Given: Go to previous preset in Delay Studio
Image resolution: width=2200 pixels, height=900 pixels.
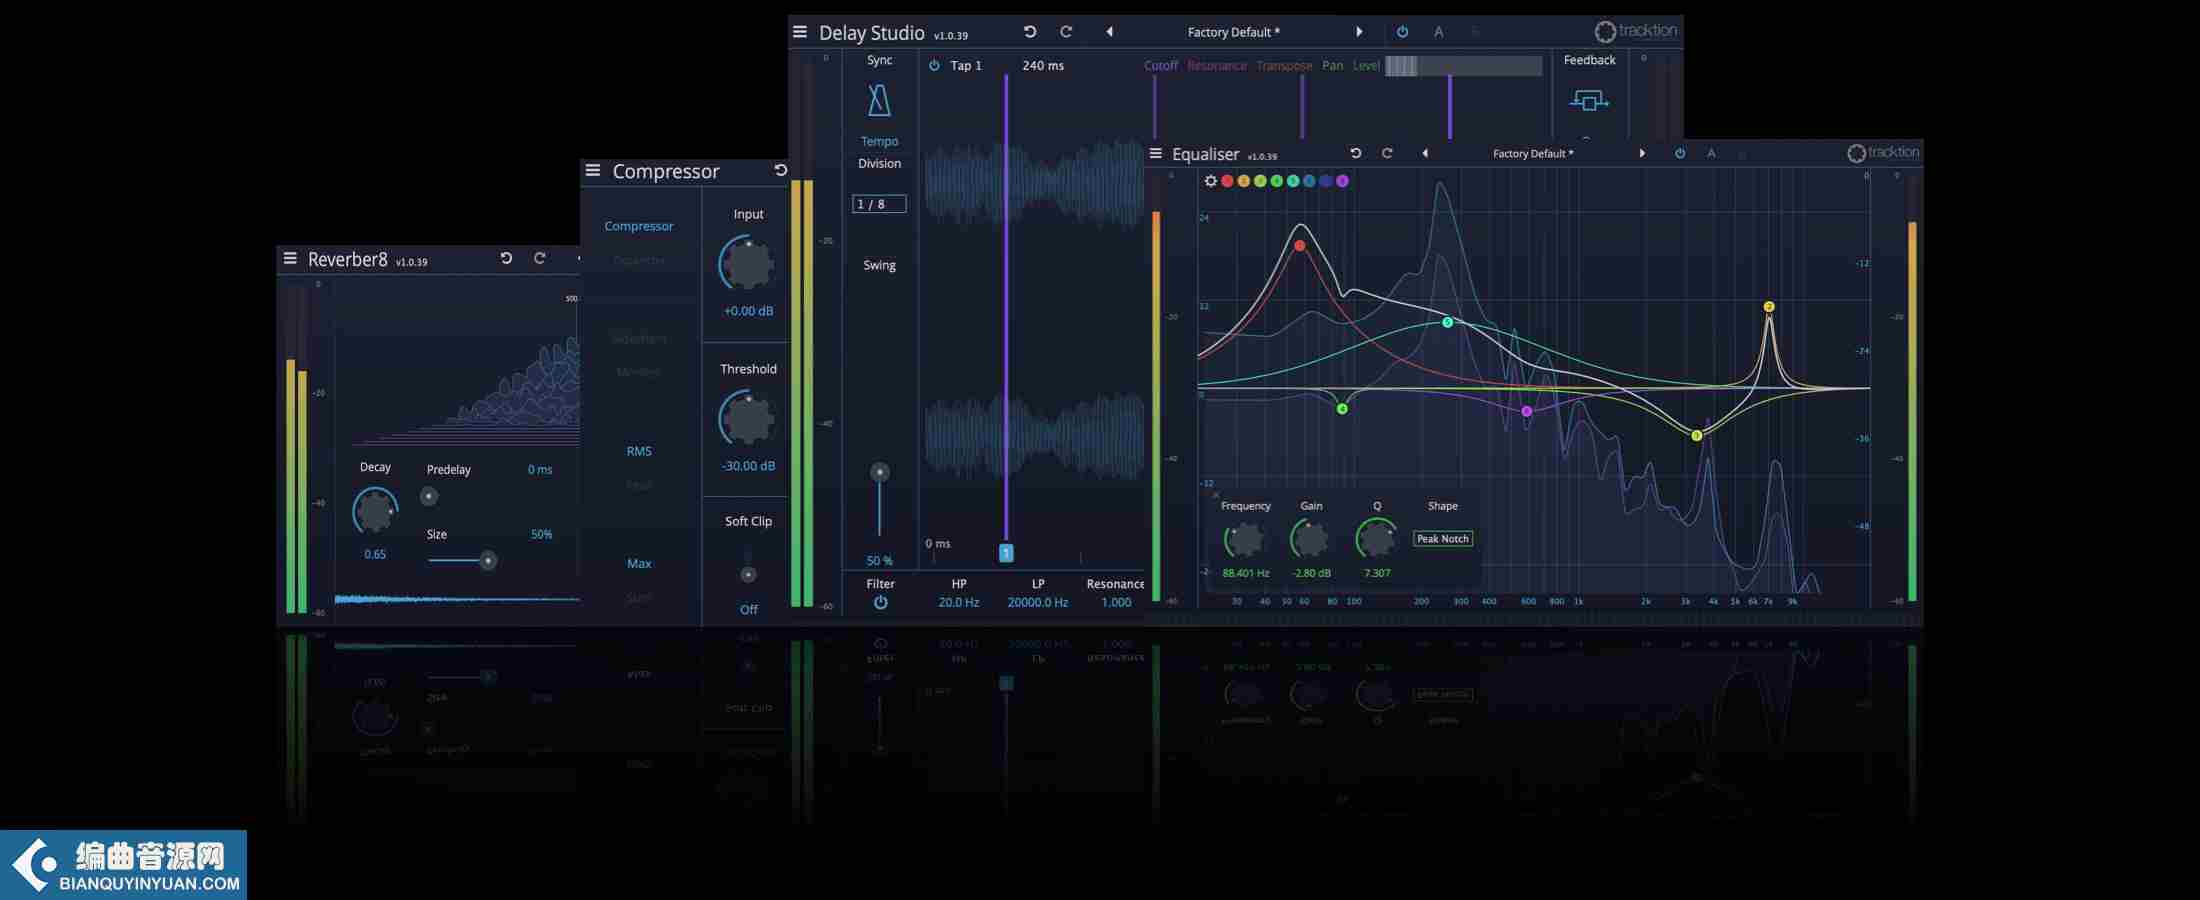Looking at the screenshot, I should point(1109,32).
